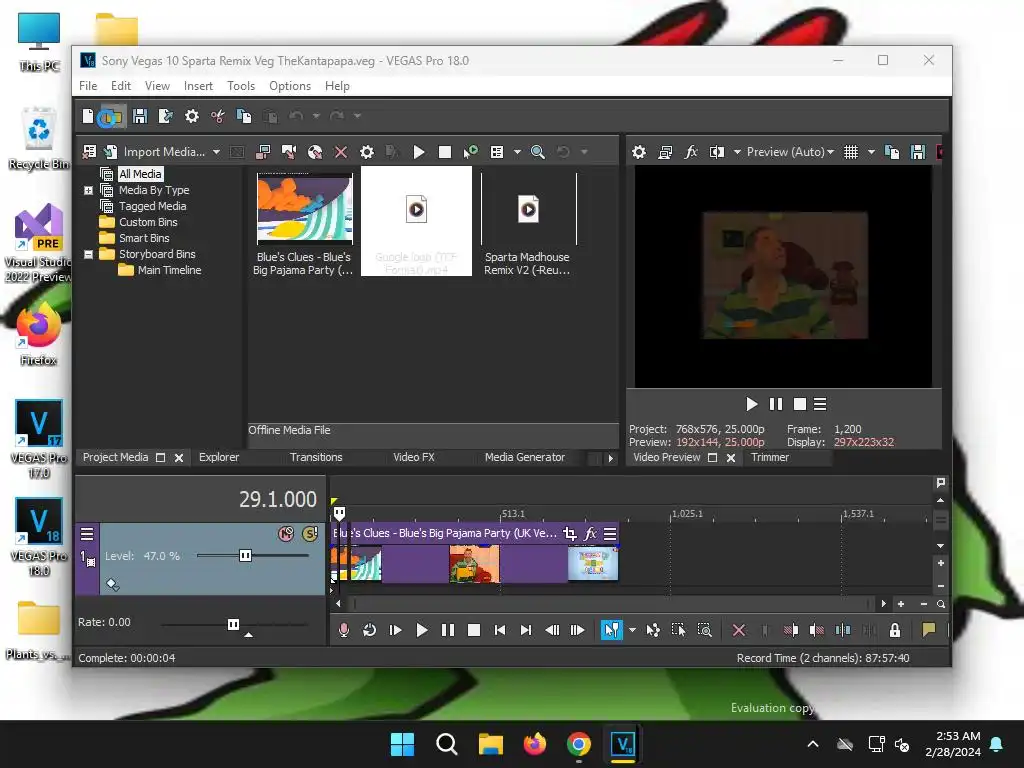The width and height of the screenshot is (1024, 768).
Task: Open the Video Preview hamburger menu
Action: (x=820, y=404)
